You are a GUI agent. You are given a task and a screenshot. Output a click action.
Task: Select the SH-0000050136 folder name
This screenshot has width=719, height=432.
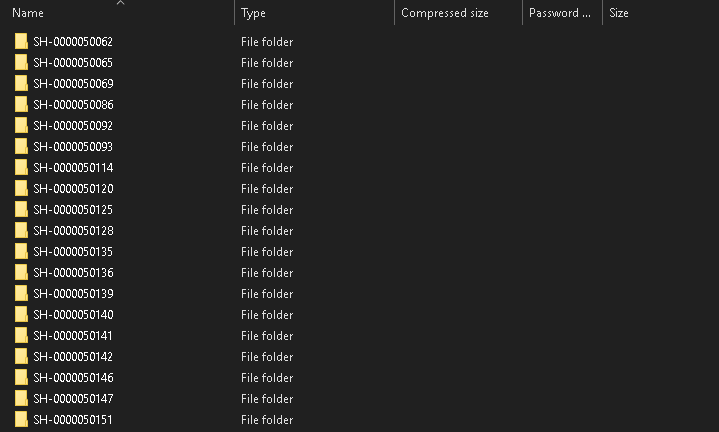[x=73, y=273]
